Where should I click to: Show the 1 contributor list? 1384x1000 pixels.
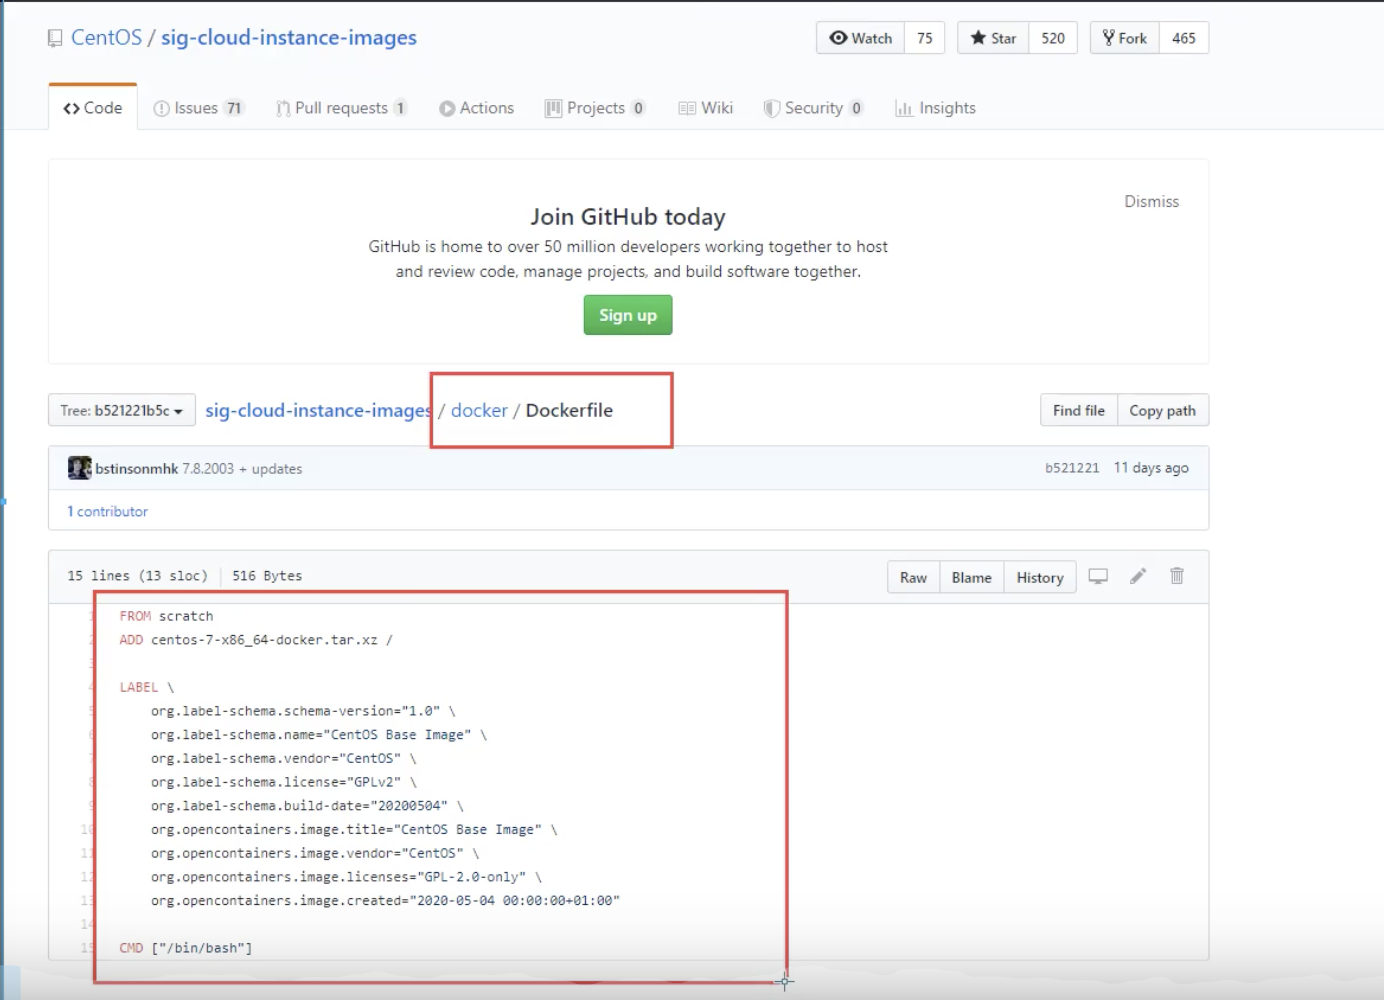tap(107, 511)
